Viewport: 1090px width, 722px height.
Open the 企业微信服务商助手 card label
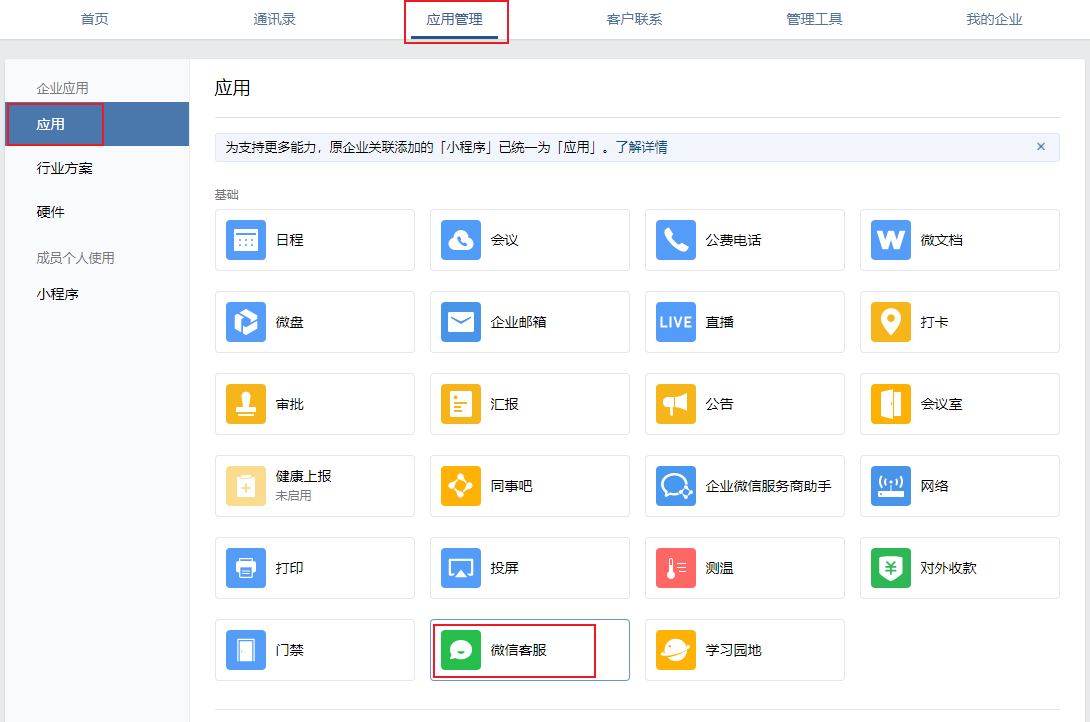pyautogui.click(x=768, y=486)
